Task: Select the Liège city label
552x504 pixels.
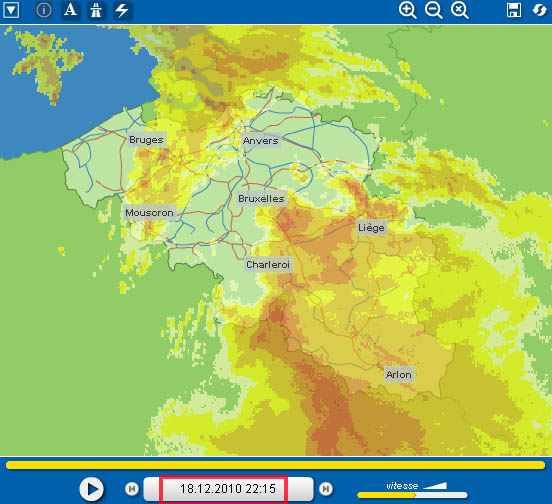Action: [371, 228]
